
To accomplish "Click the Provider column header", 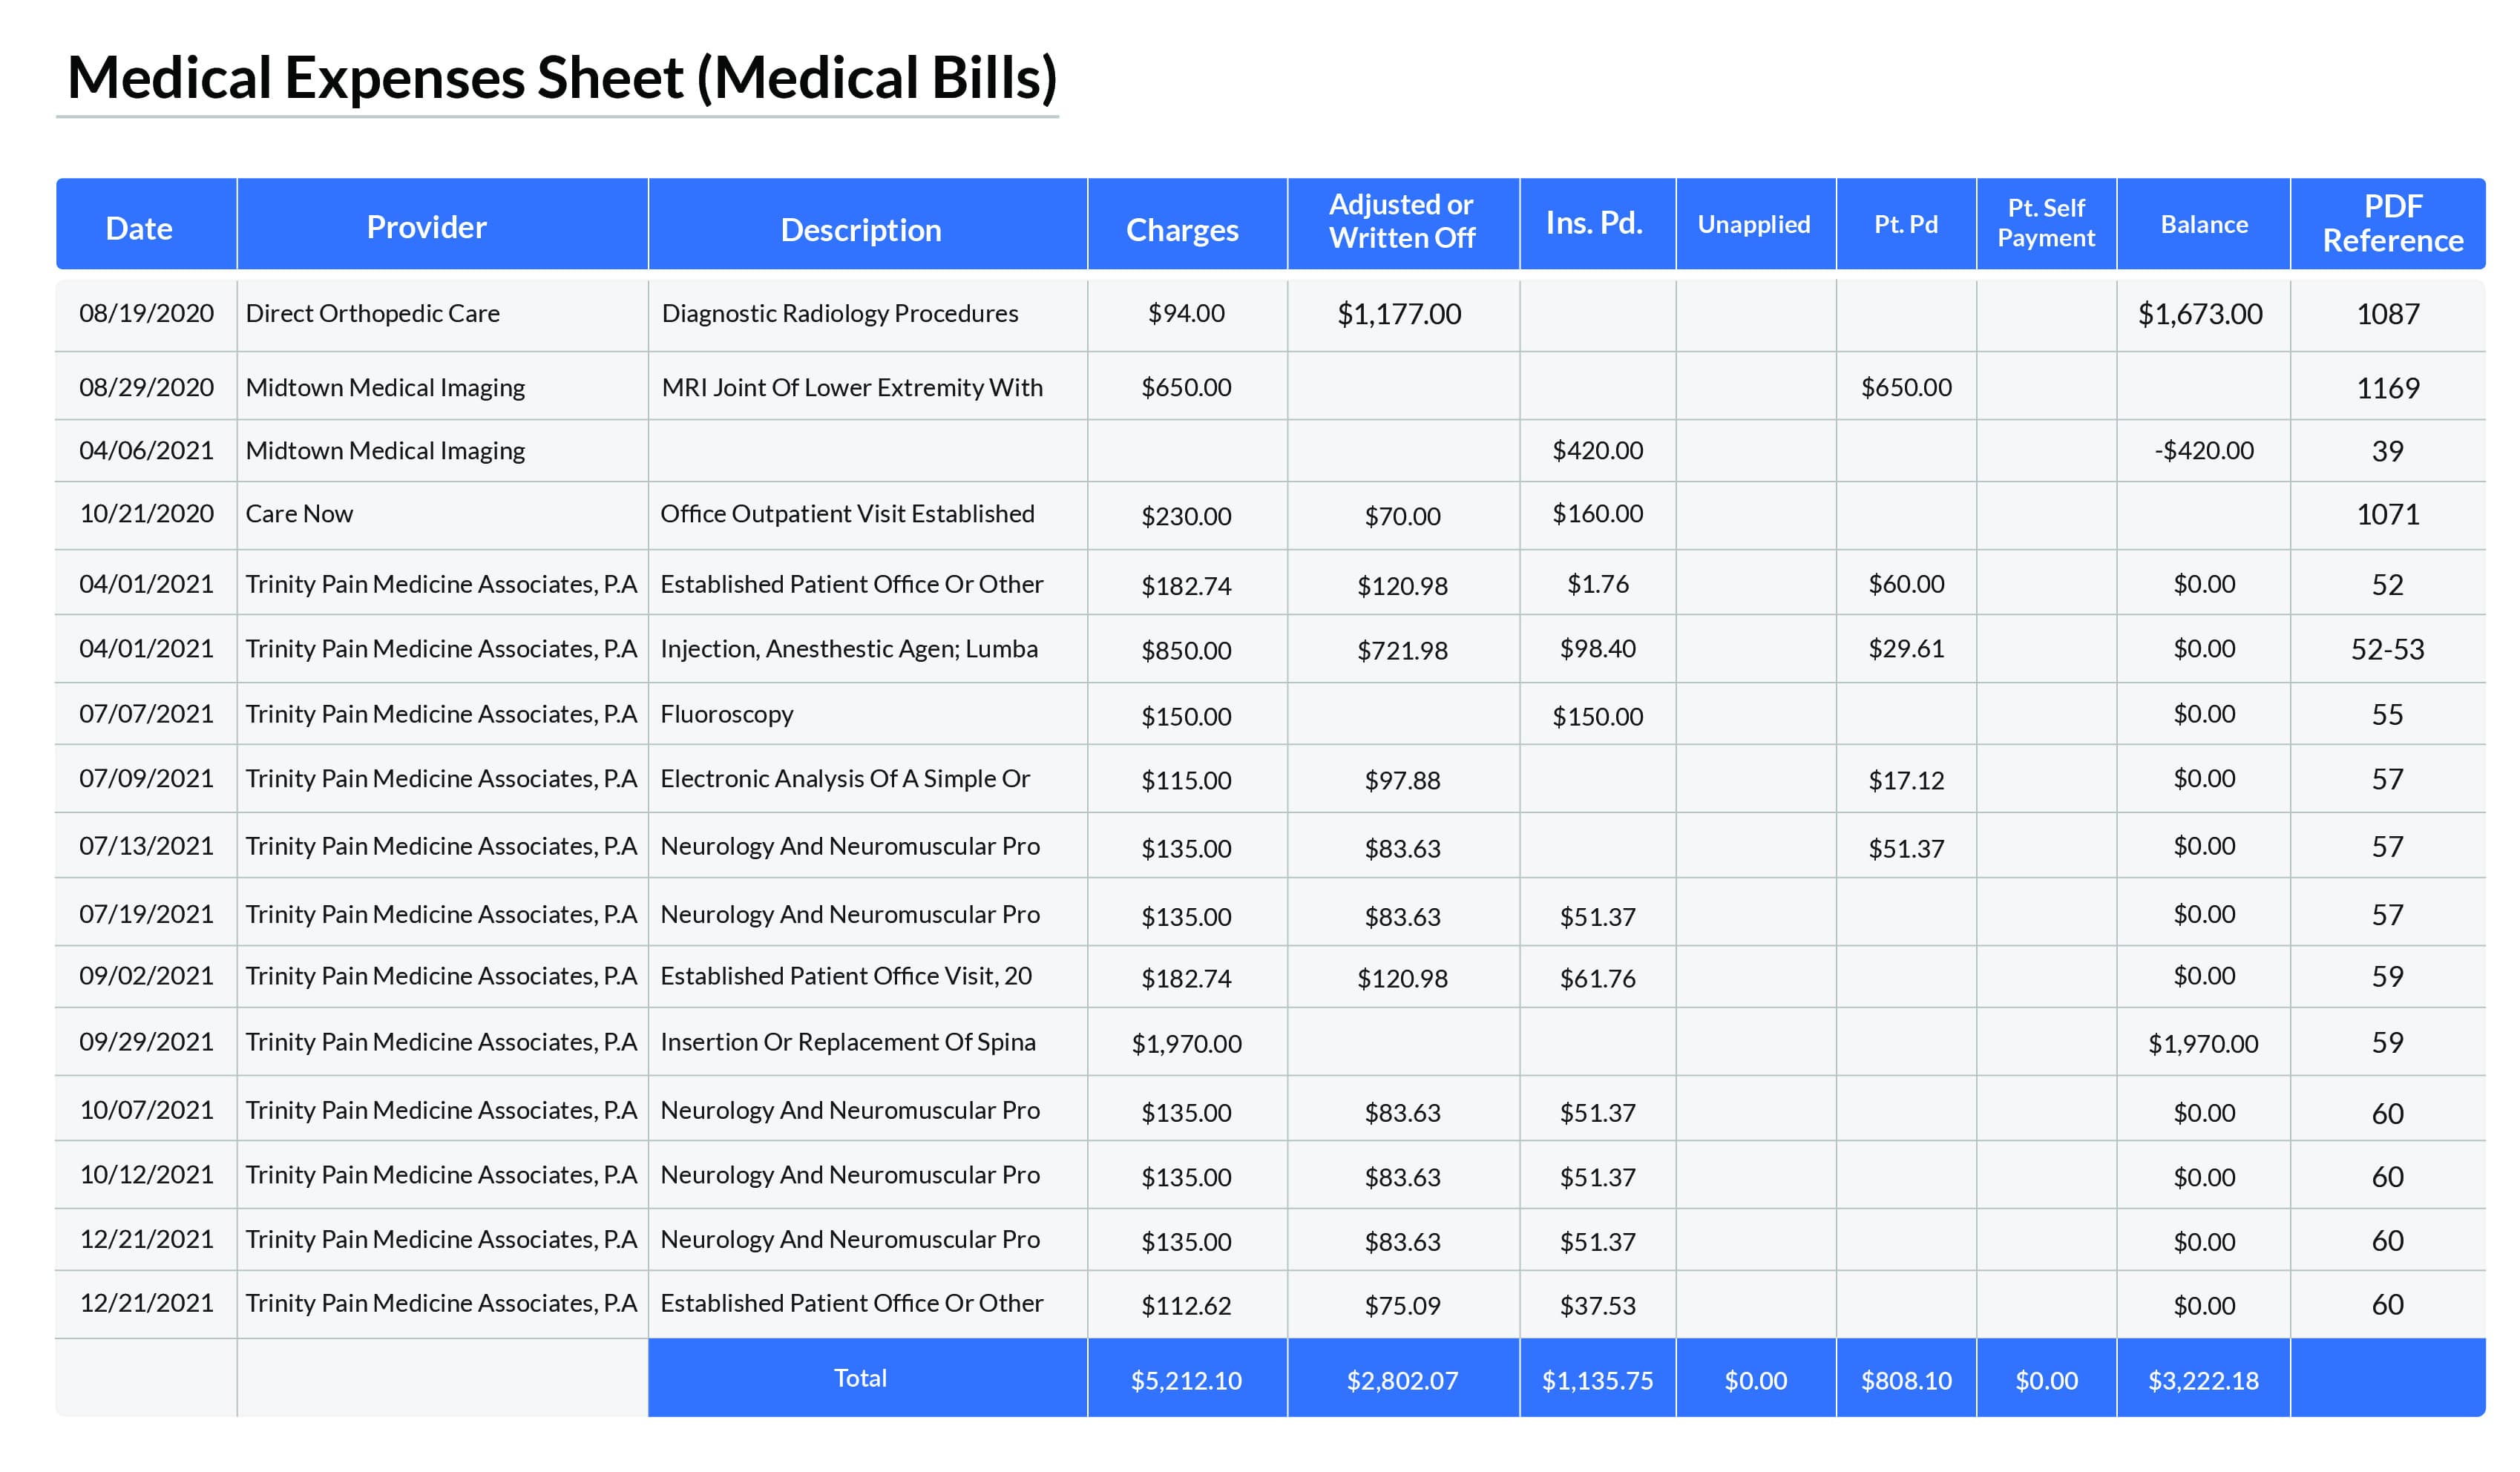I will coord(426,227).
